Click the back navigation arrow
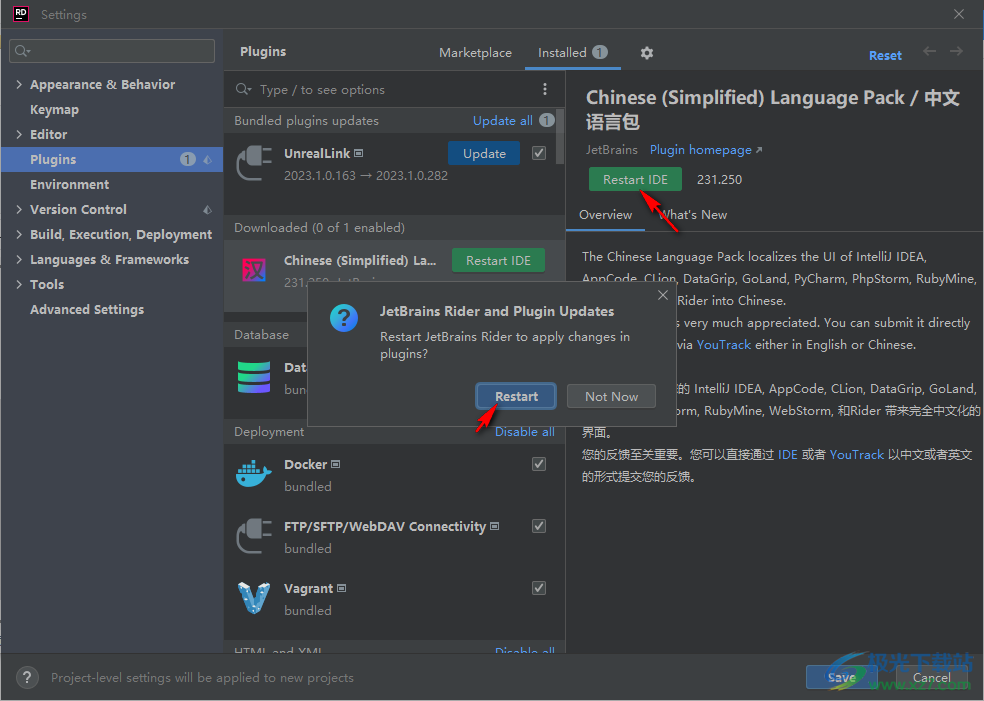The height and width of the screenshot is (701, 984). [x=929, y=51]
